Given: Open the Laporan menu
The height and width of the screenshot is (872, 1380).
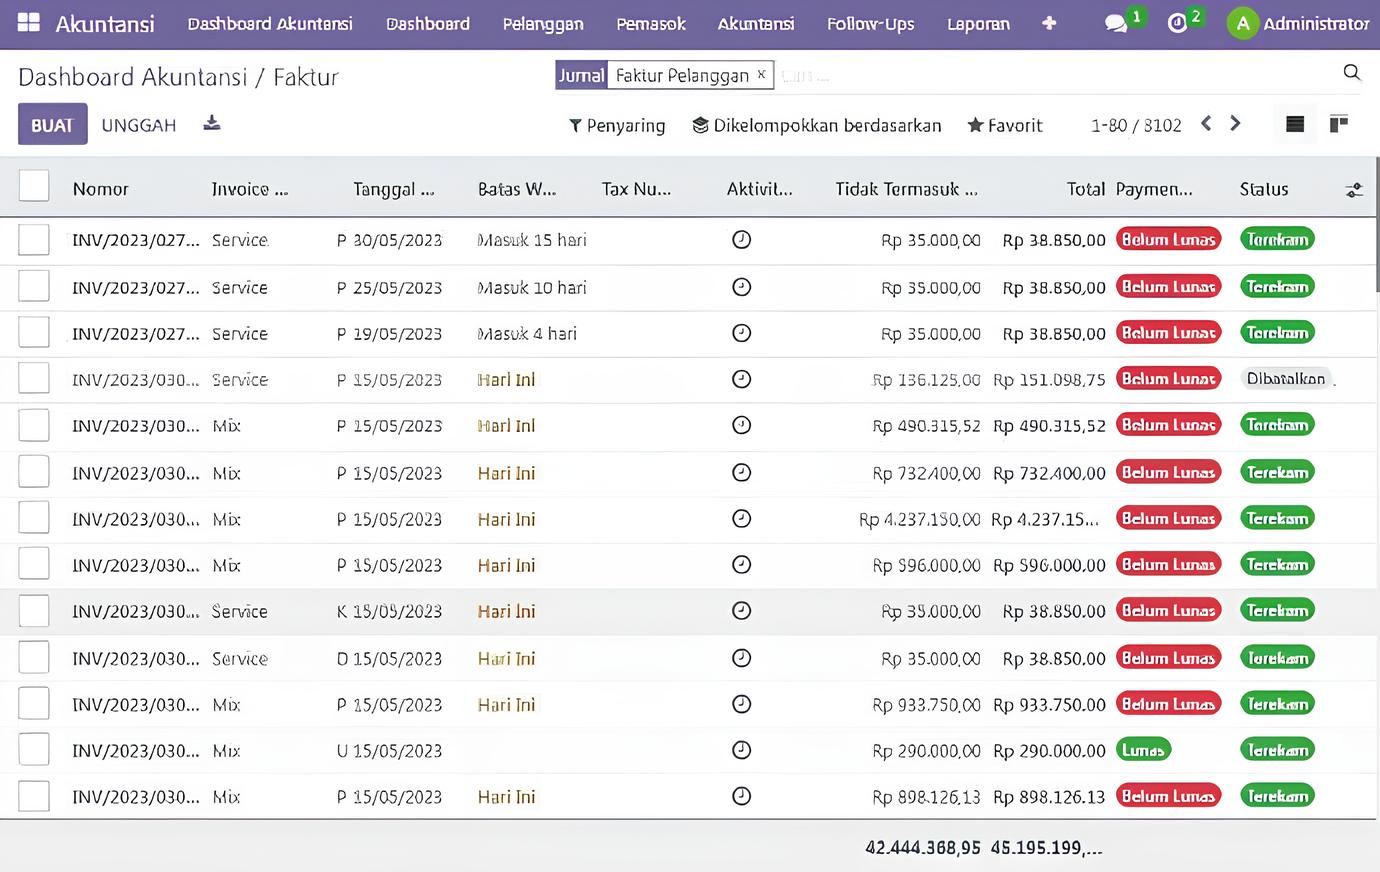Looking at the screenshot, I should click(x=978, y=23).
